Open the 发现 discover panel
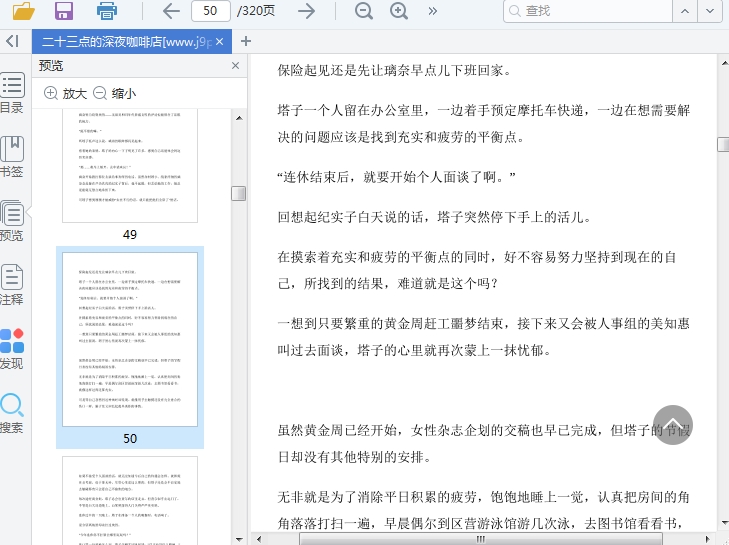 point(12,349)
